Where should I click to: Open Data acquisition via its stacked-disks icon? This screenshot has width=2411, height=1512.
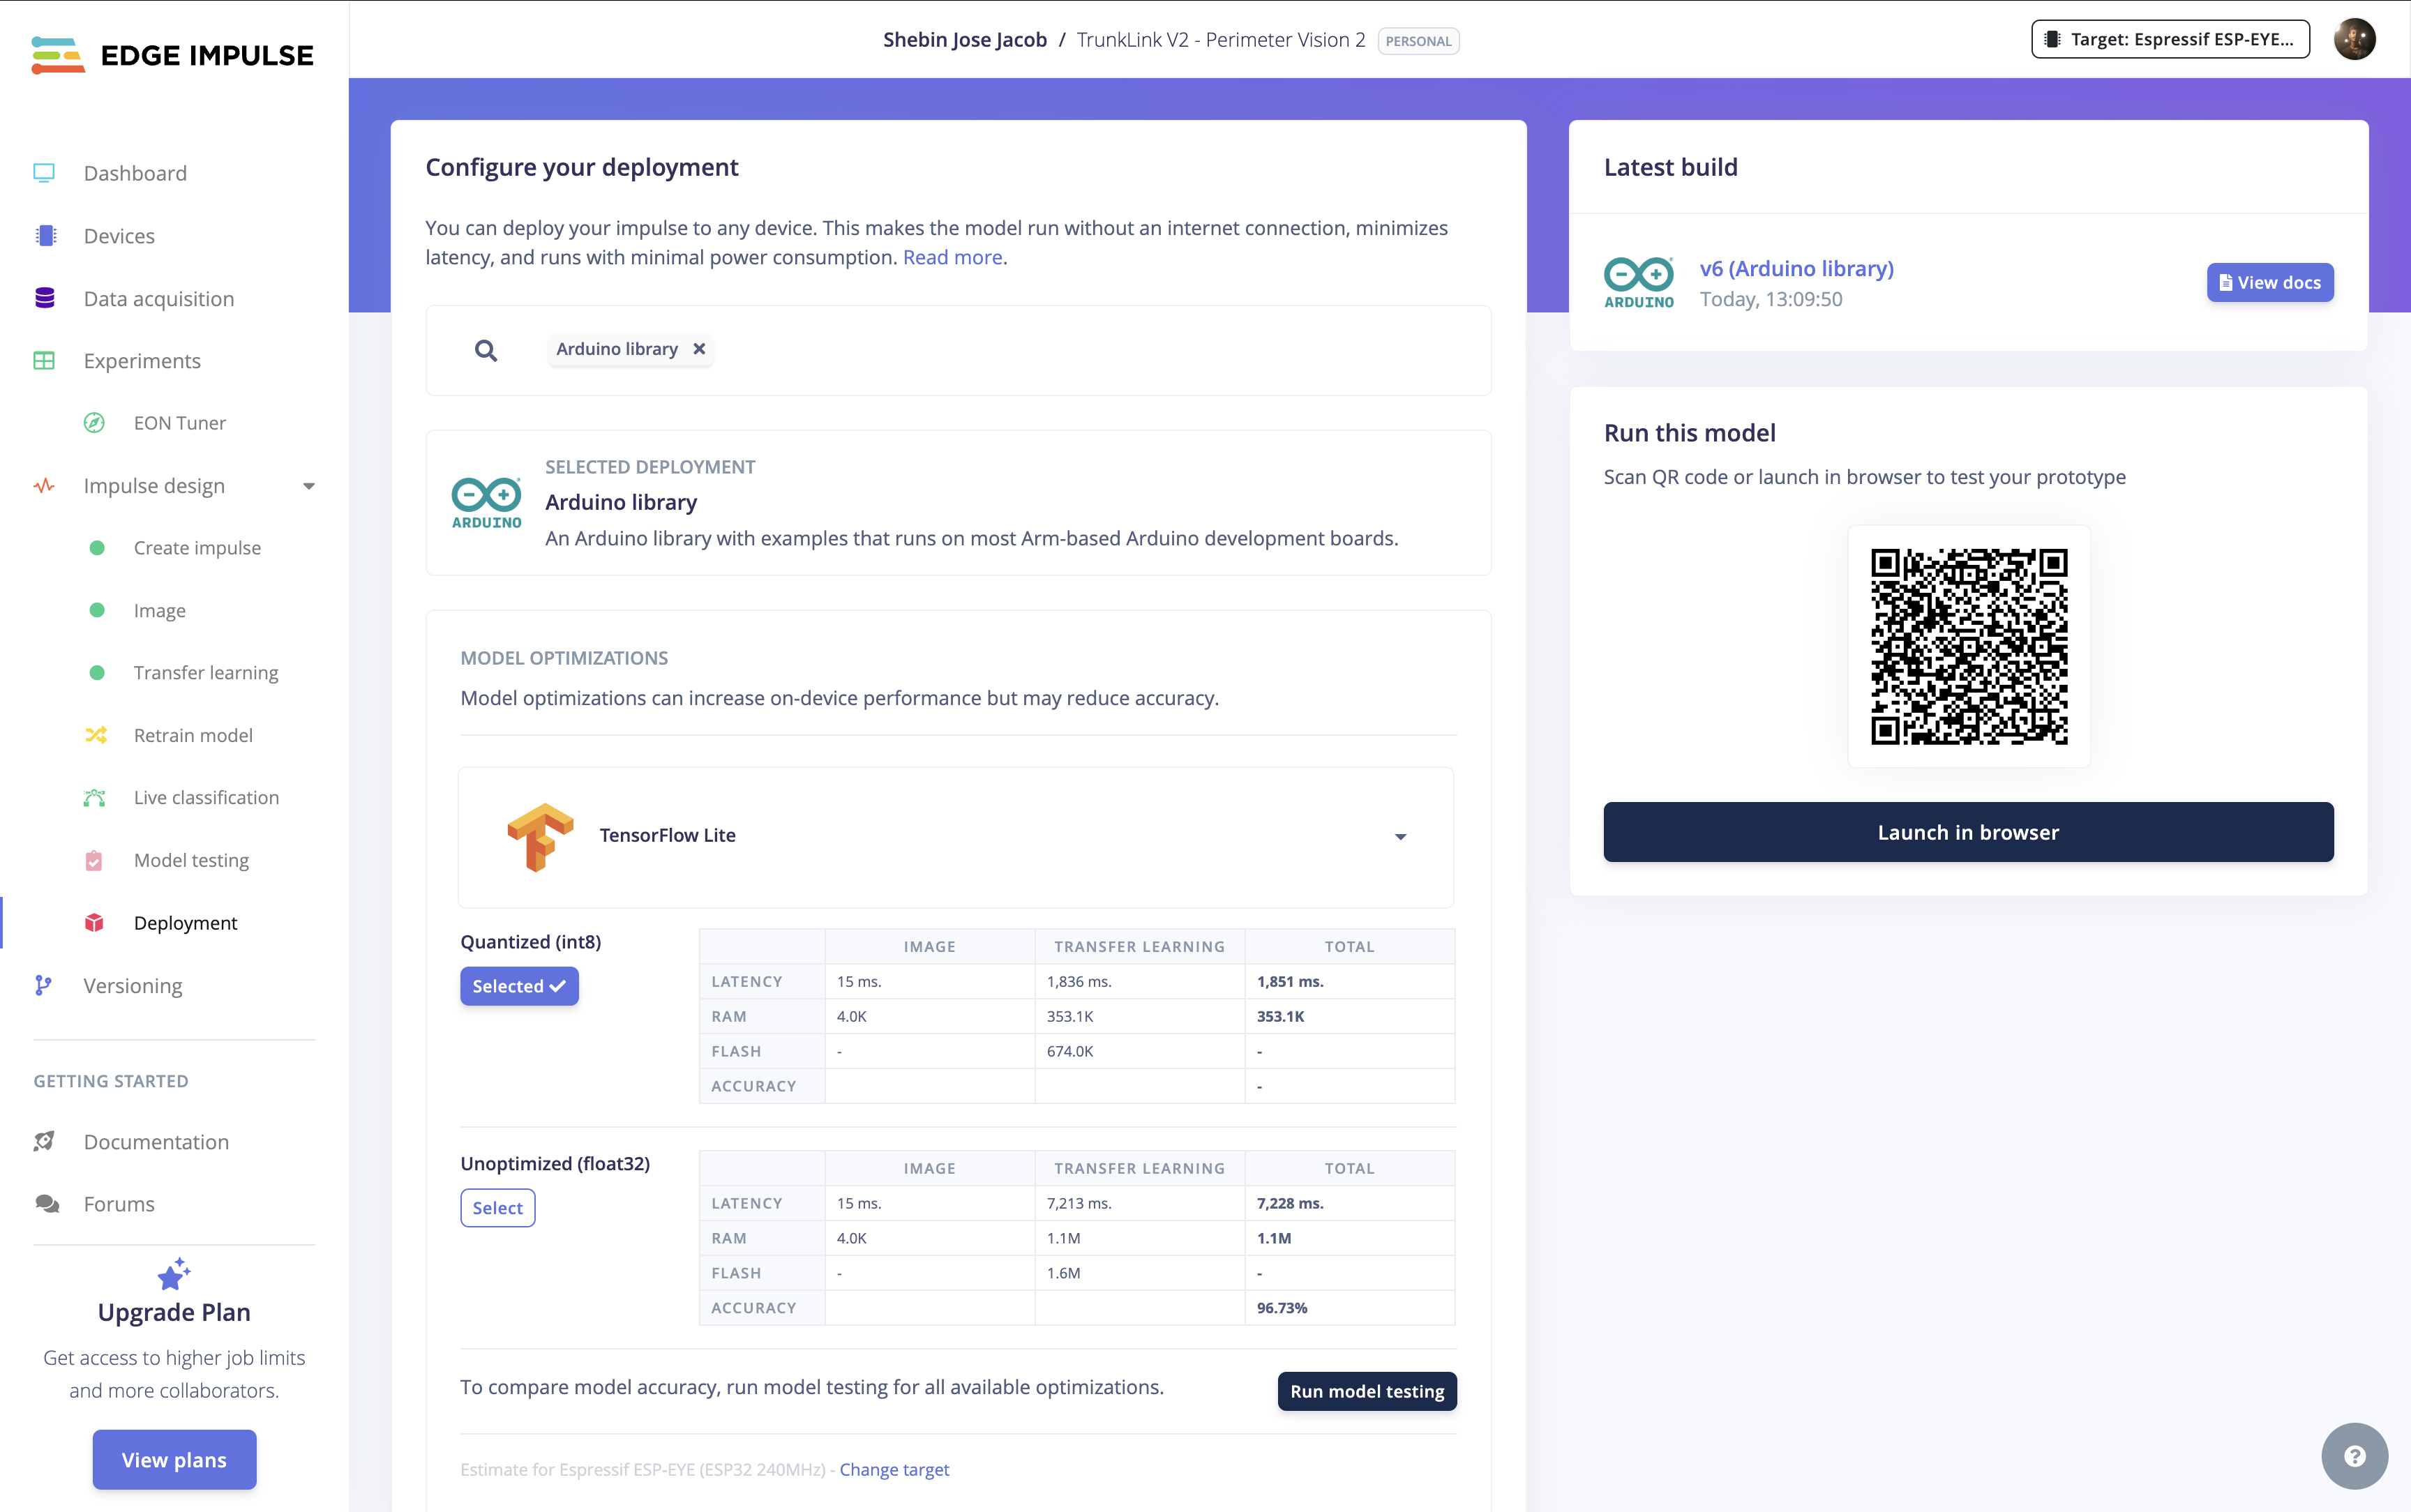[44, 298]
